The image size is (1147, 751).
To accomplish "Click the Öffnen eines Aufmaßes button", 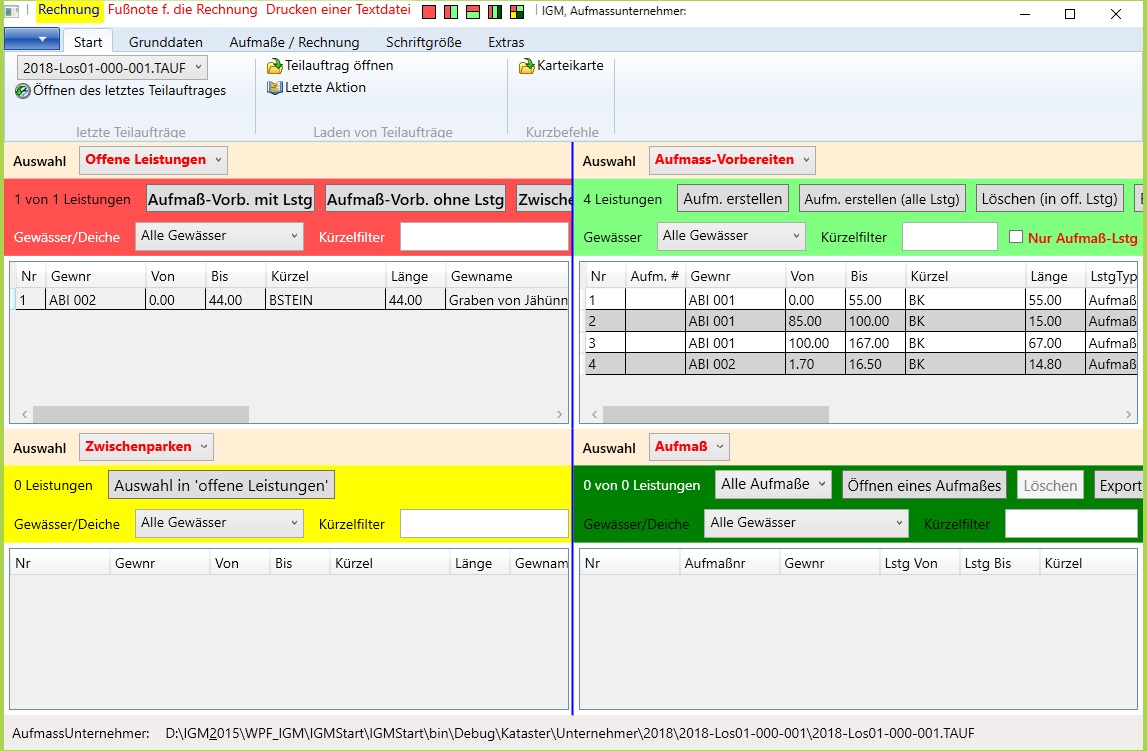I will 924,485.
